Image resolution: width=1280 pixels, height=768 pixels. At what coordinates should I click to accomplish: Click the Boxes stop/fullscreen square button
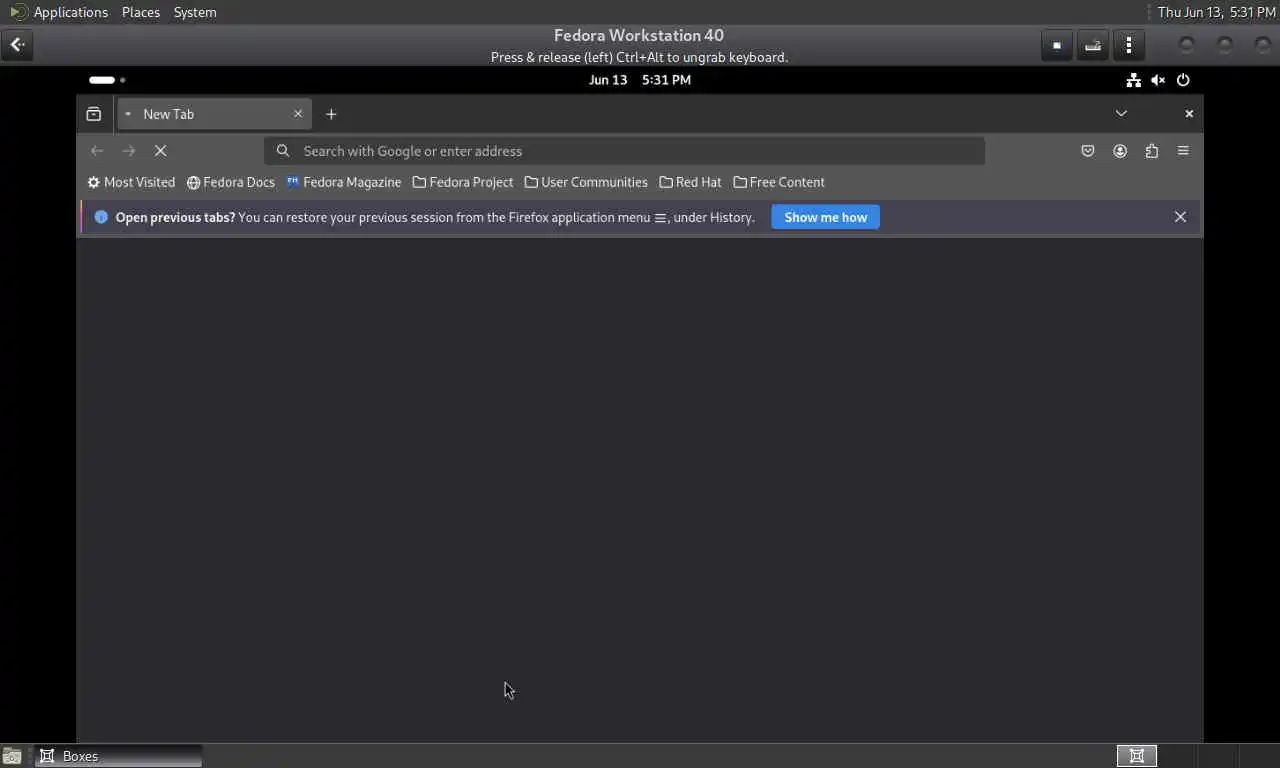point(1057,45)
